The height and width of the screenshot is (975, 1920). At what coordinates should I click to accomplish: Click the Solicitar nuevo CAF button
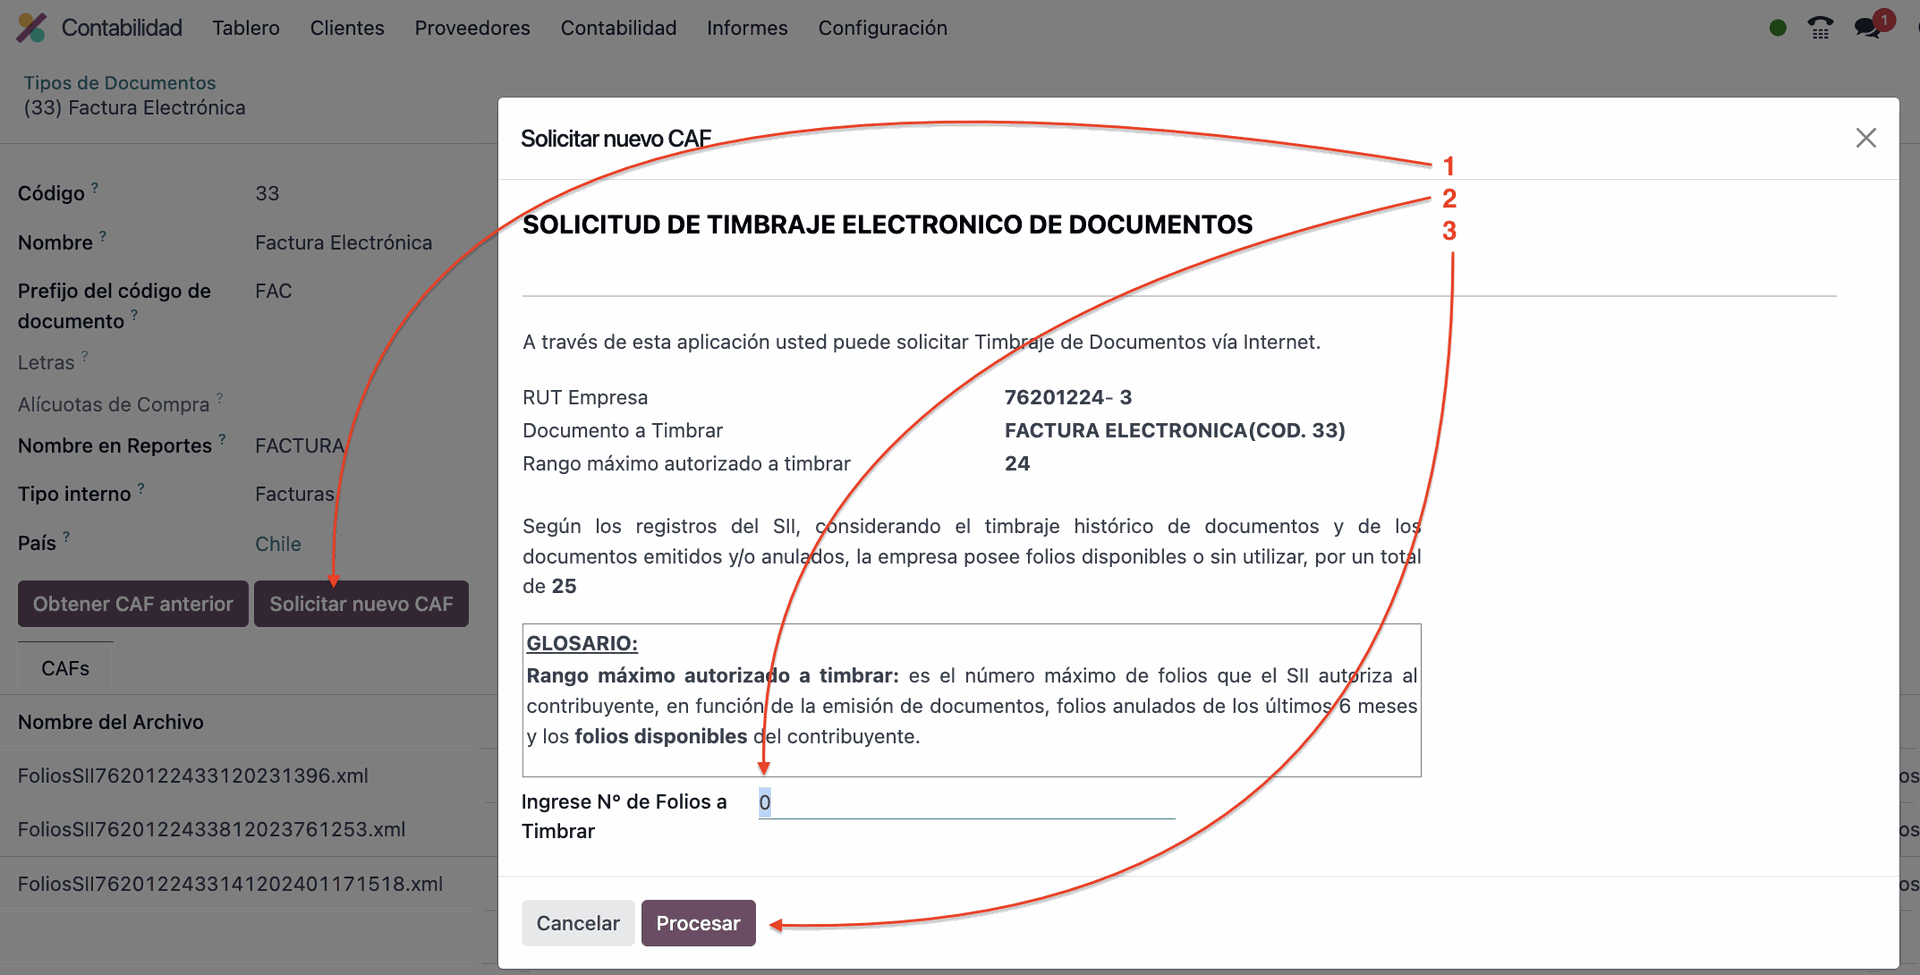(x=361, y=604)
